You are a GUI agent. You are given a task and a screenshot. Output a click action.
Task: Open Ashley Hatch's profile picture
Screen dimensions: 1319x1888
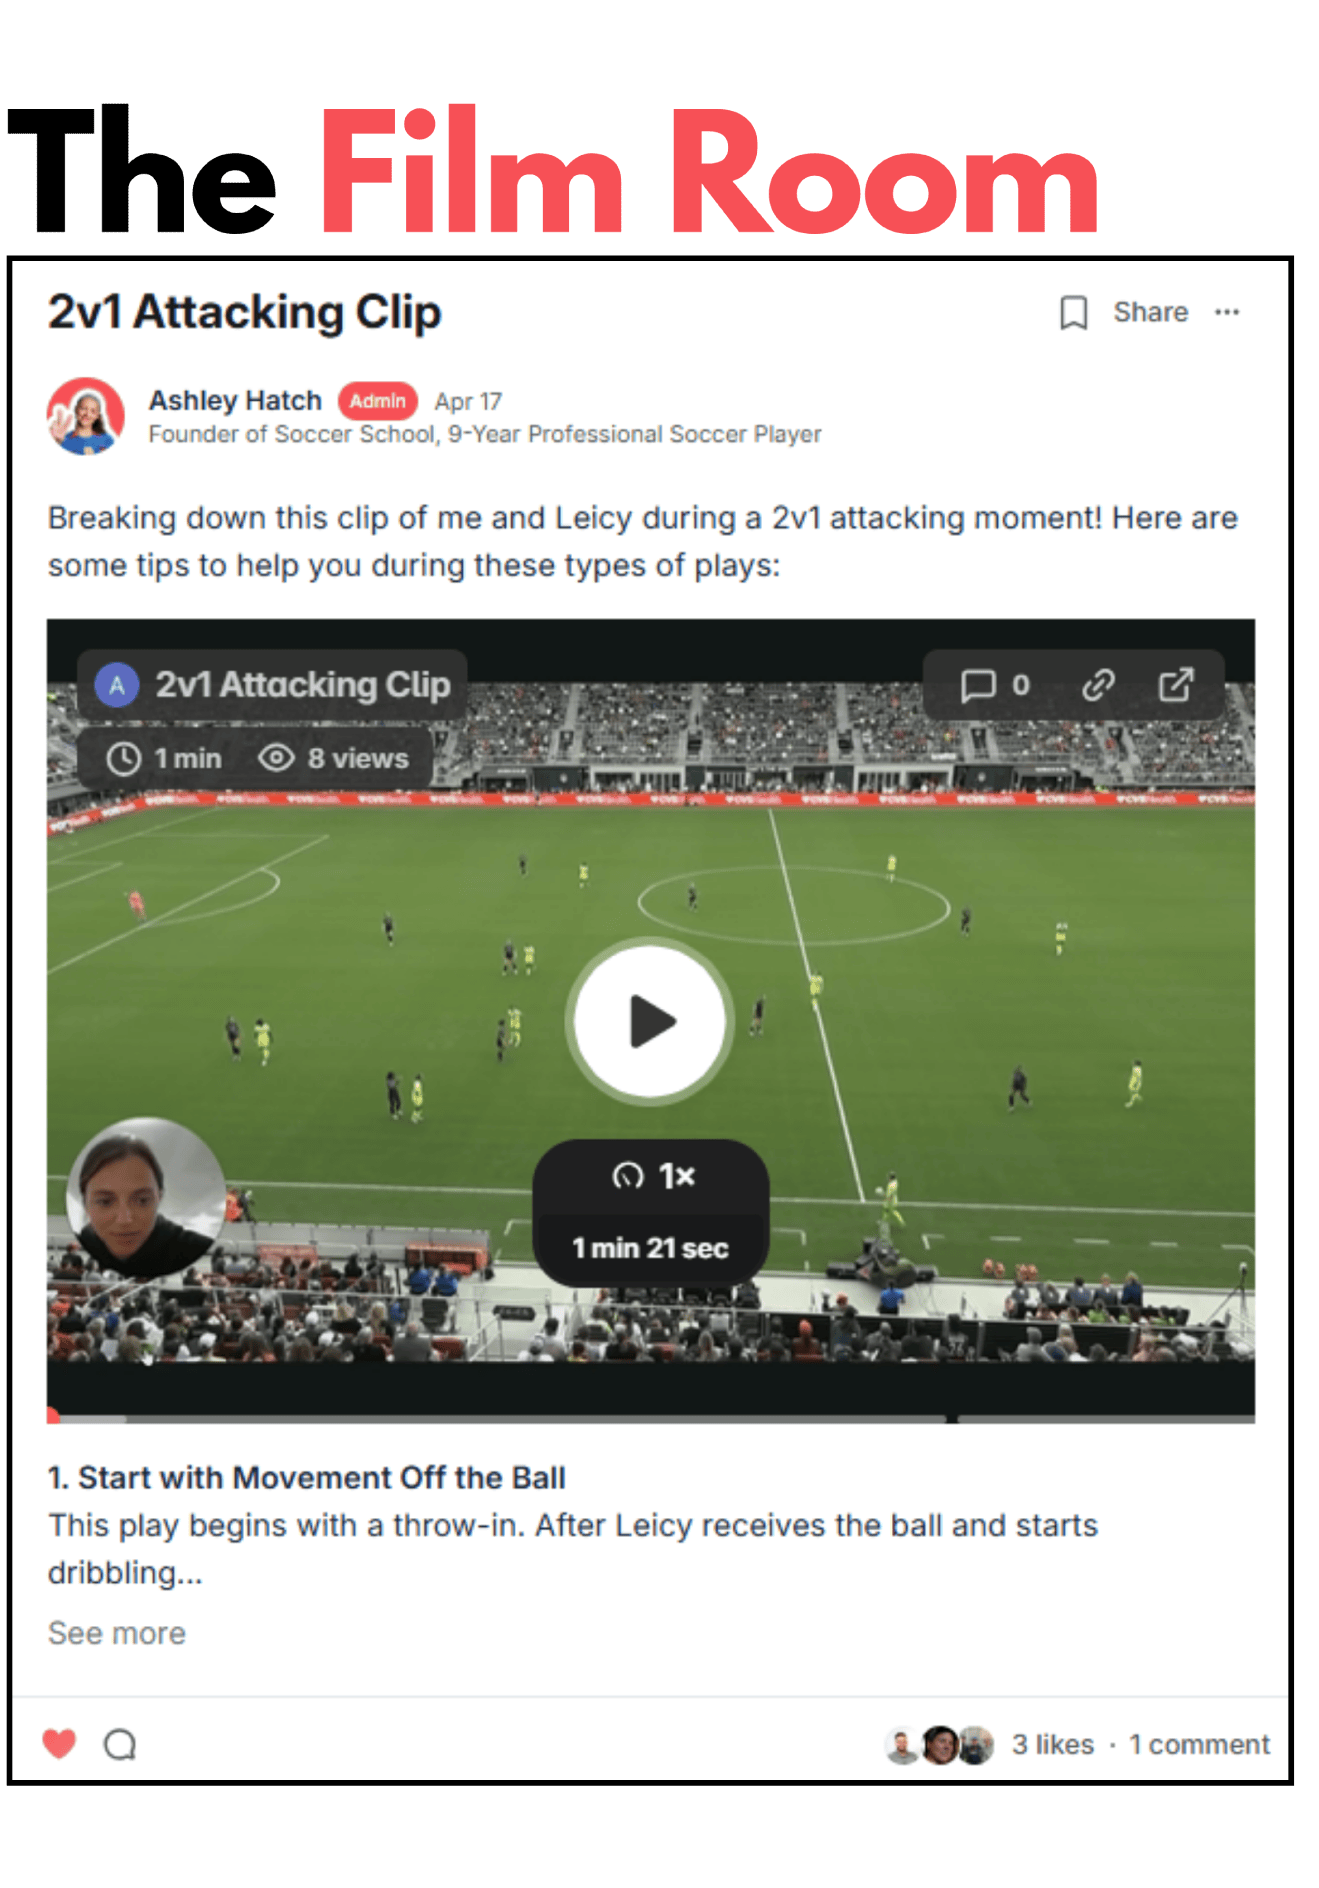[x=86, y=416]
